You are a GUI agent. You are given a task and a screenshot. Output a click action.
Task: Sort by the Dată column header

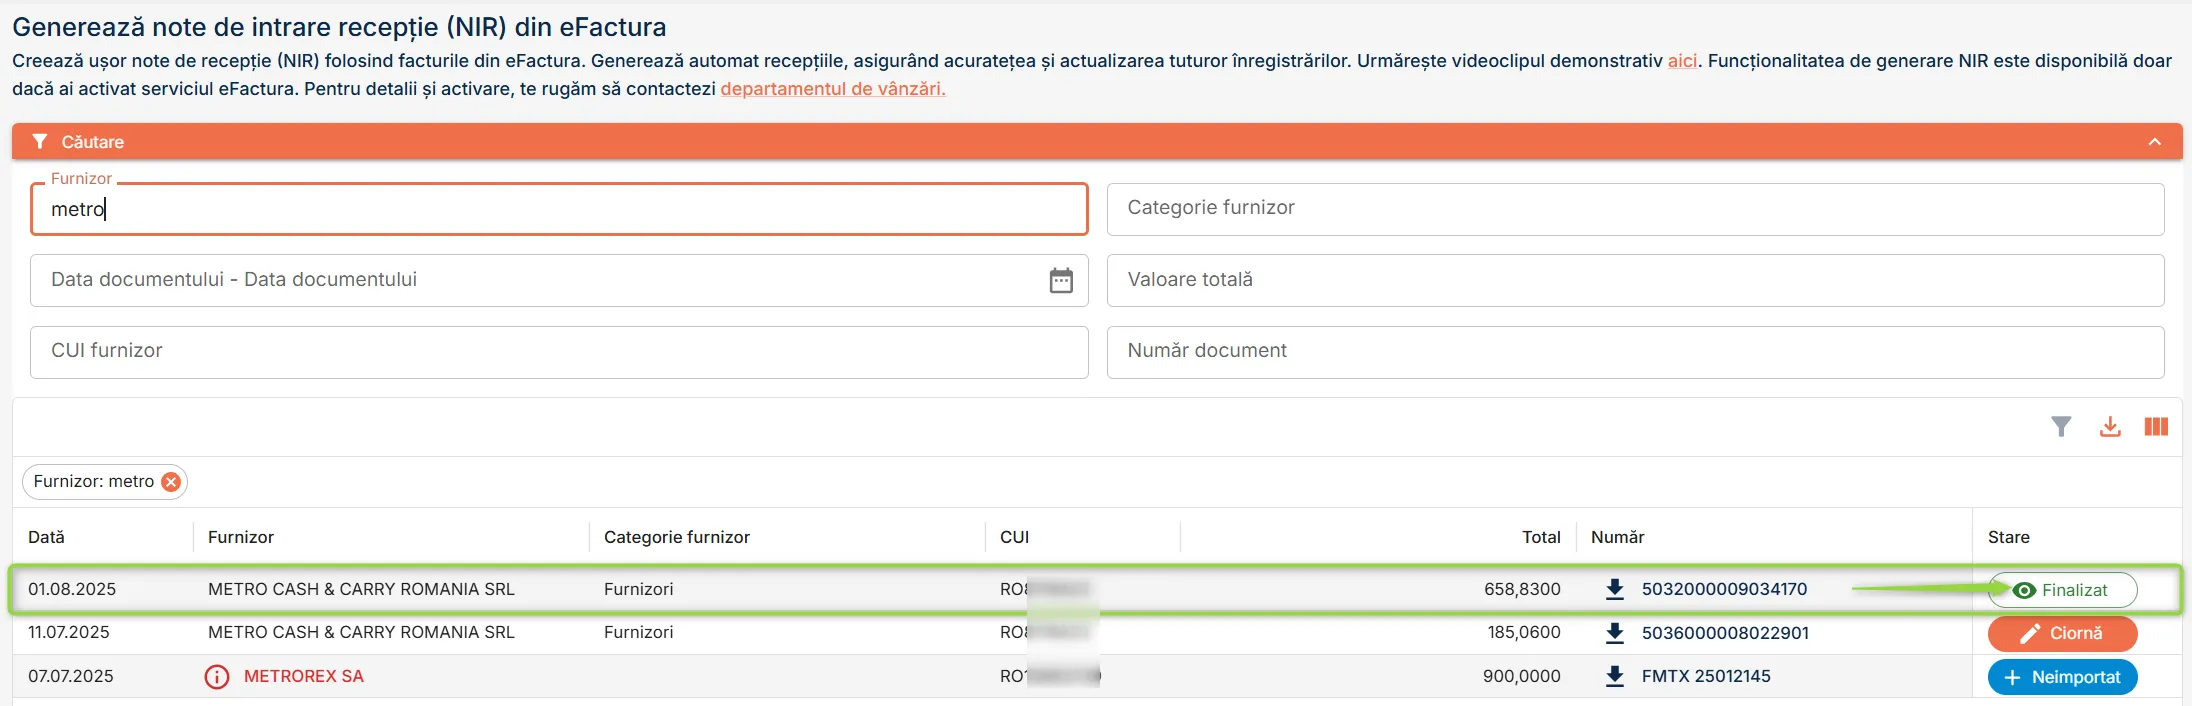tap(46, 537)
